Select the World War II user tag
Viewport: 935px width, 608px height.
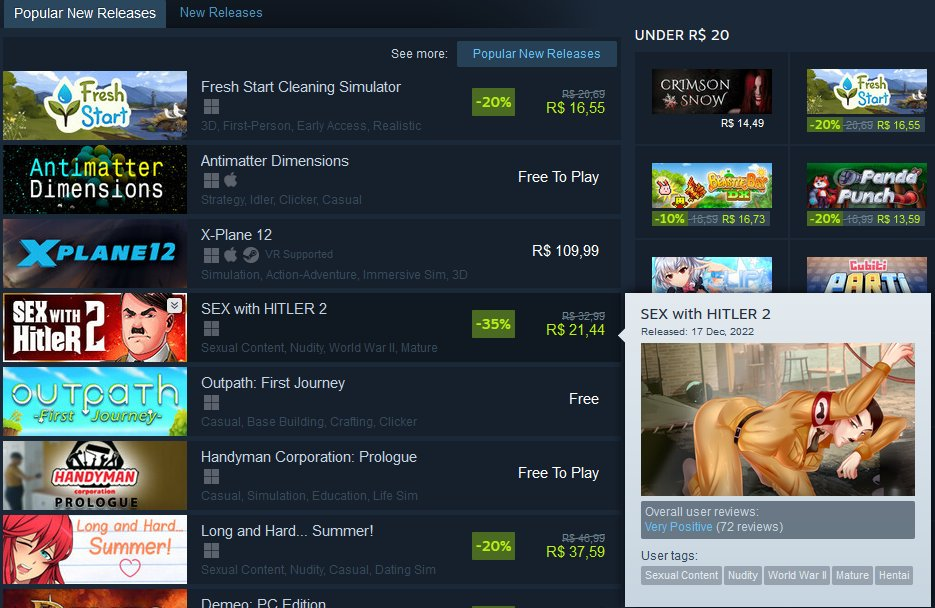click(797, 575)
